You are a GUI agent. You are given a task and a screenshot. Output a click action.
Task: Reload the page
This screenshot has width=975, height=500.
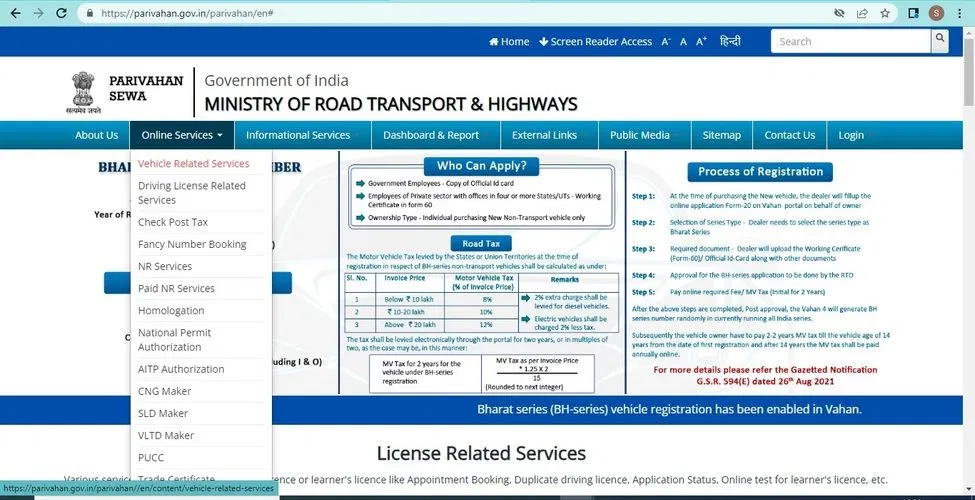coord(61,13)
